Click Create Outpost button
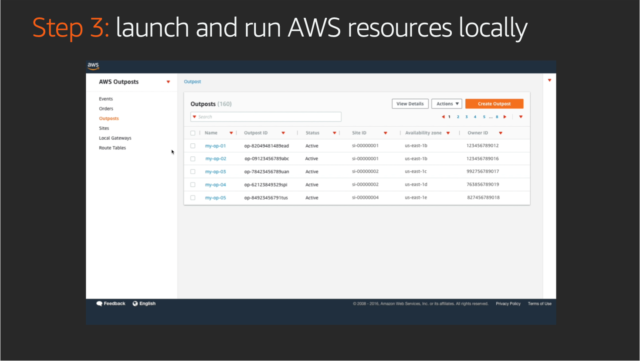The image size is (640, 361). tap(494, 104)
